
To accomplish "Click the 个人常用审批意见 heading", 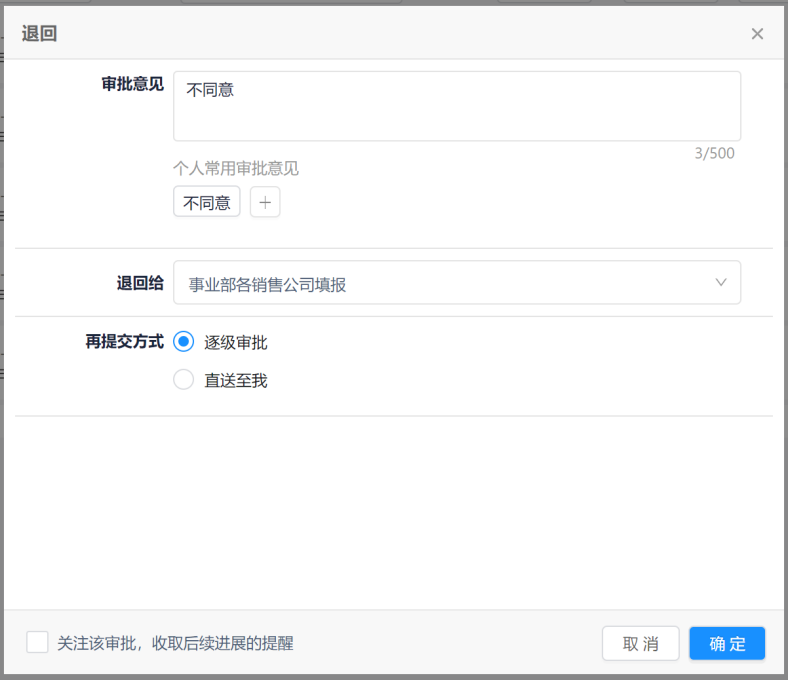I will pos(236,168).
